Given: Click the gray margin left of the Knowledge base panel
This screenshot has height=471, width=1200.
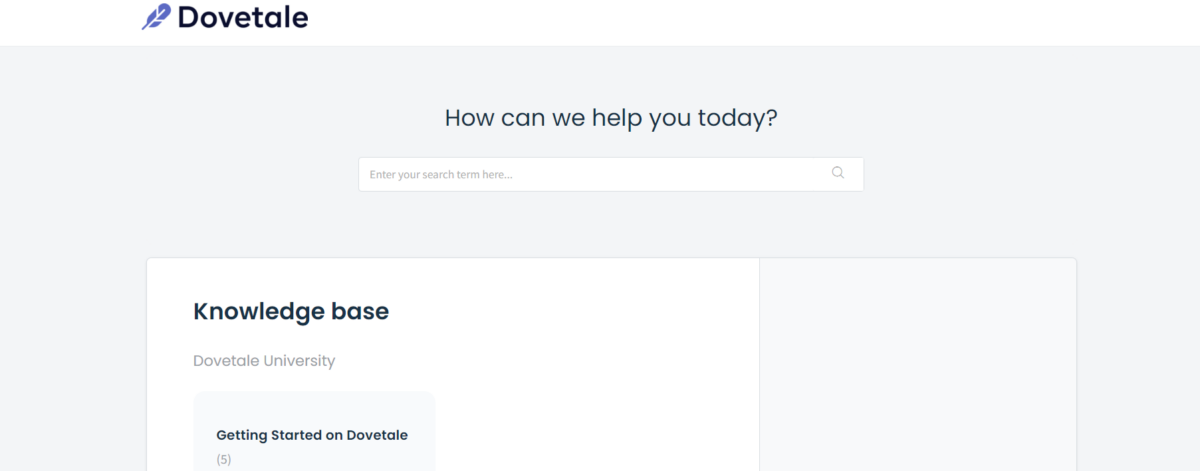Looking at the screenshot, I should [72, 365].
